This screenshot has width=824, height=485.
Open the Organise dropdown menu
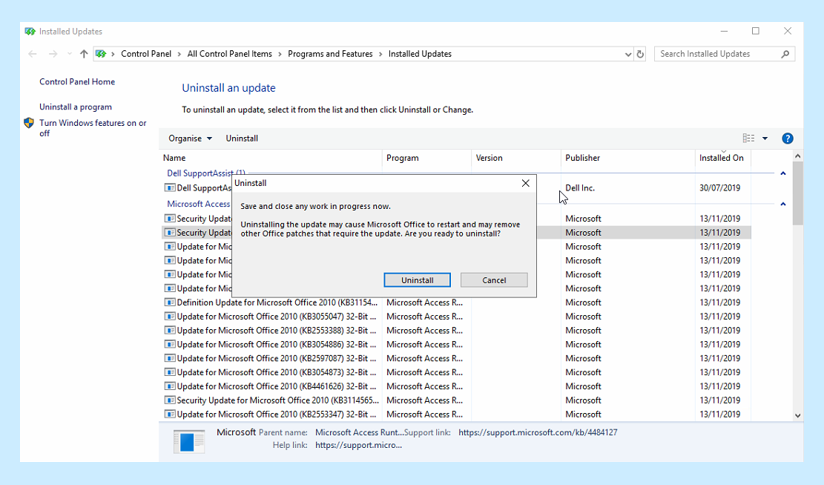point(190,138)
